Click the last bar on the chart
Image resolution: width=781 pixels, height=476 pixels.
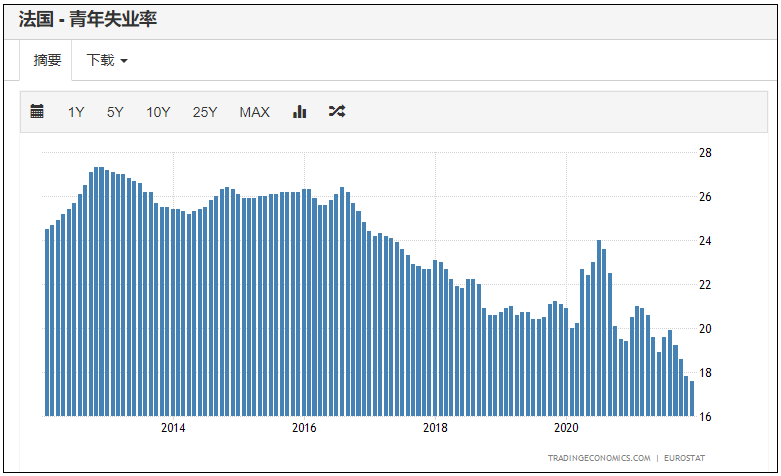[692, 398]
